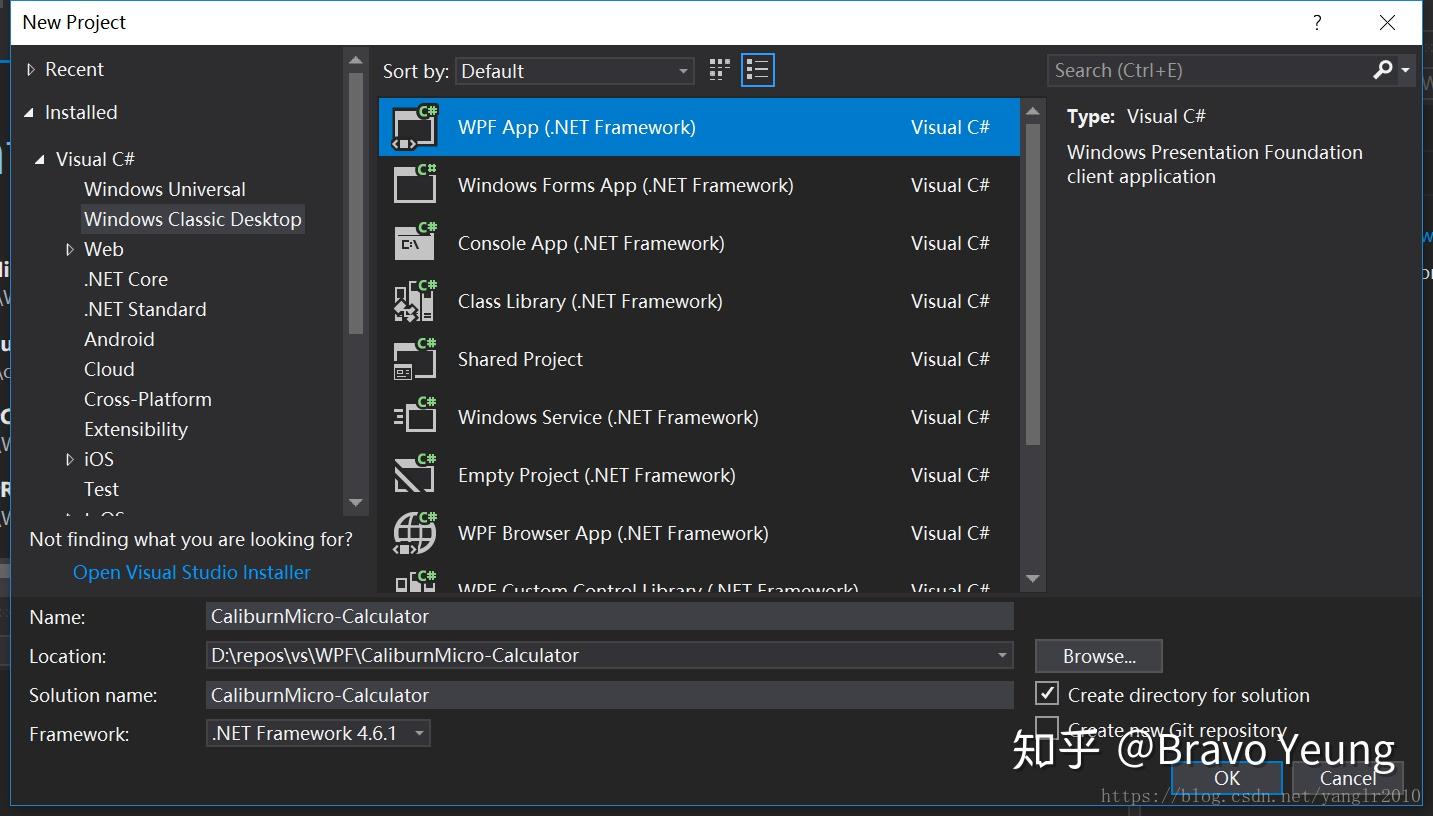Collapse the Installed tree node
The width and height of the screenshot is (1433, 816).
[x=29, y=113]
